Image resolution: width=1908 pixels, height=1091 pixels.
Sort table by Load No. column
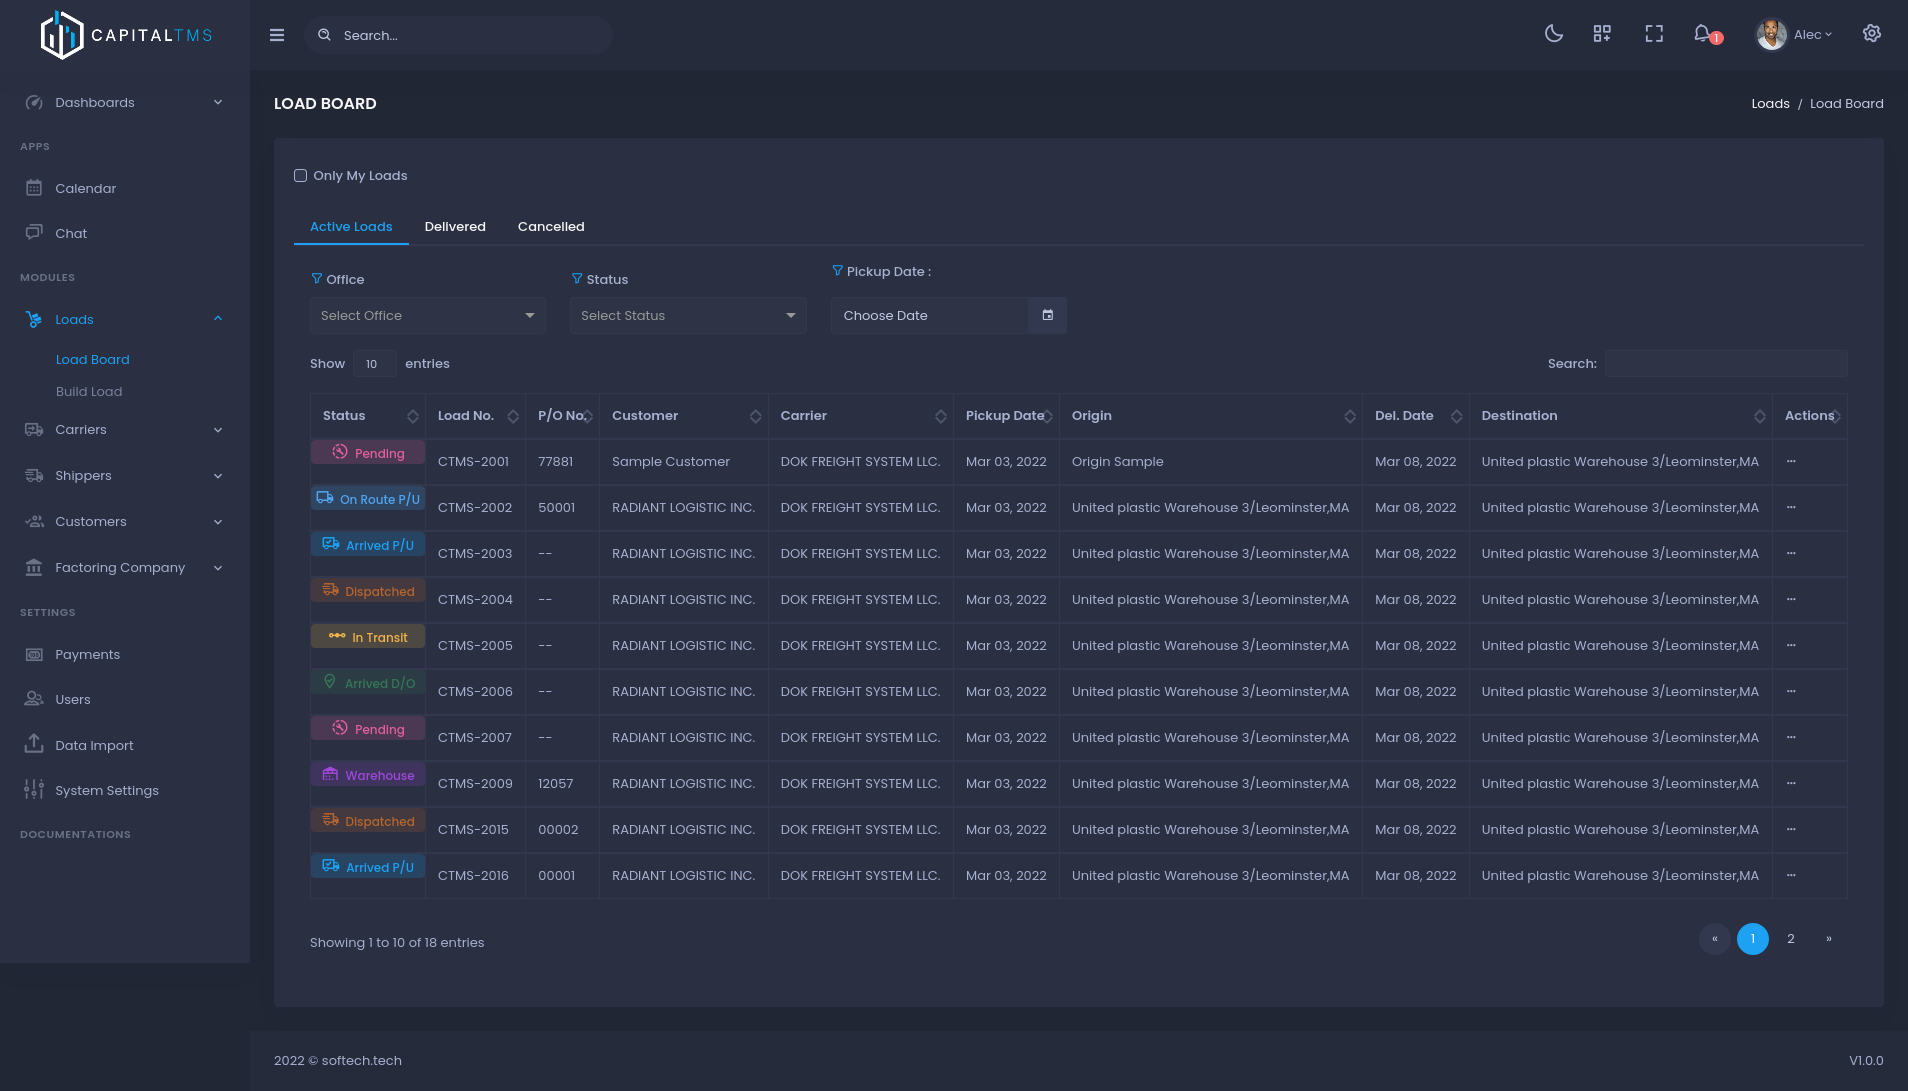click(512, 416)
